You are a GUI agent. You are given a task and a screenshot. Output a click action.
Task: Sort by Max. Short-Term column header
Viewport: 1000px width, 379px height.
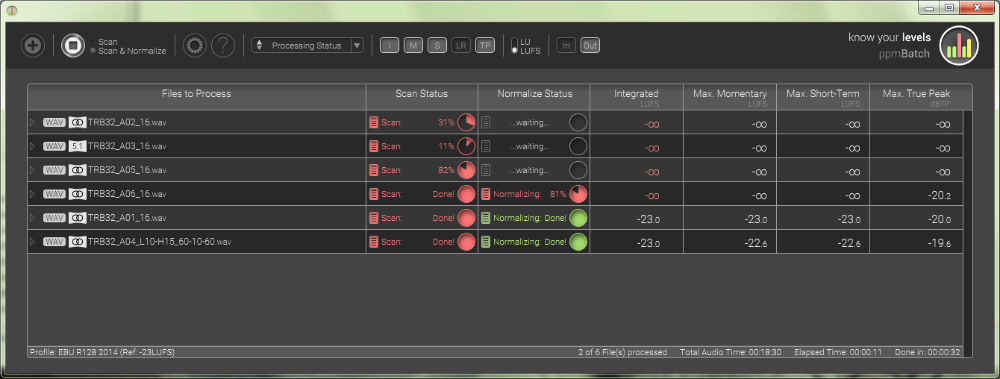coord(823,97)
